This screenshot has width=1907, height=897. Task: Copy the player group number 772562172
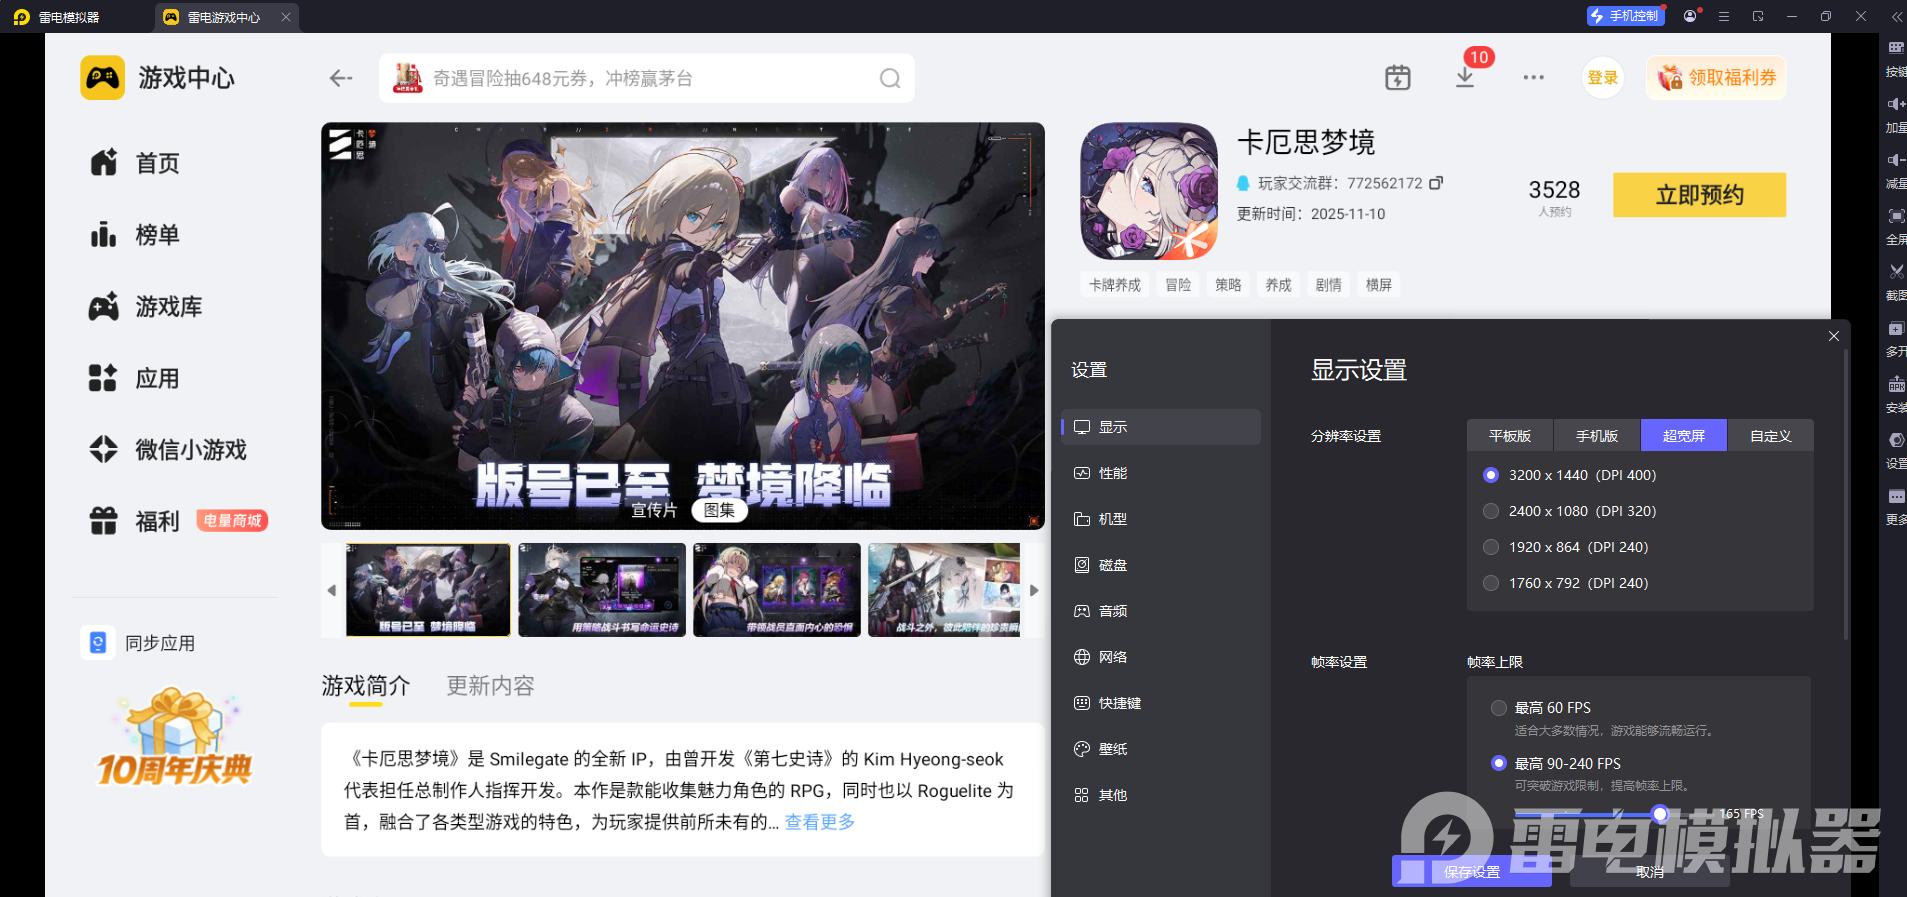point(1436,183)
